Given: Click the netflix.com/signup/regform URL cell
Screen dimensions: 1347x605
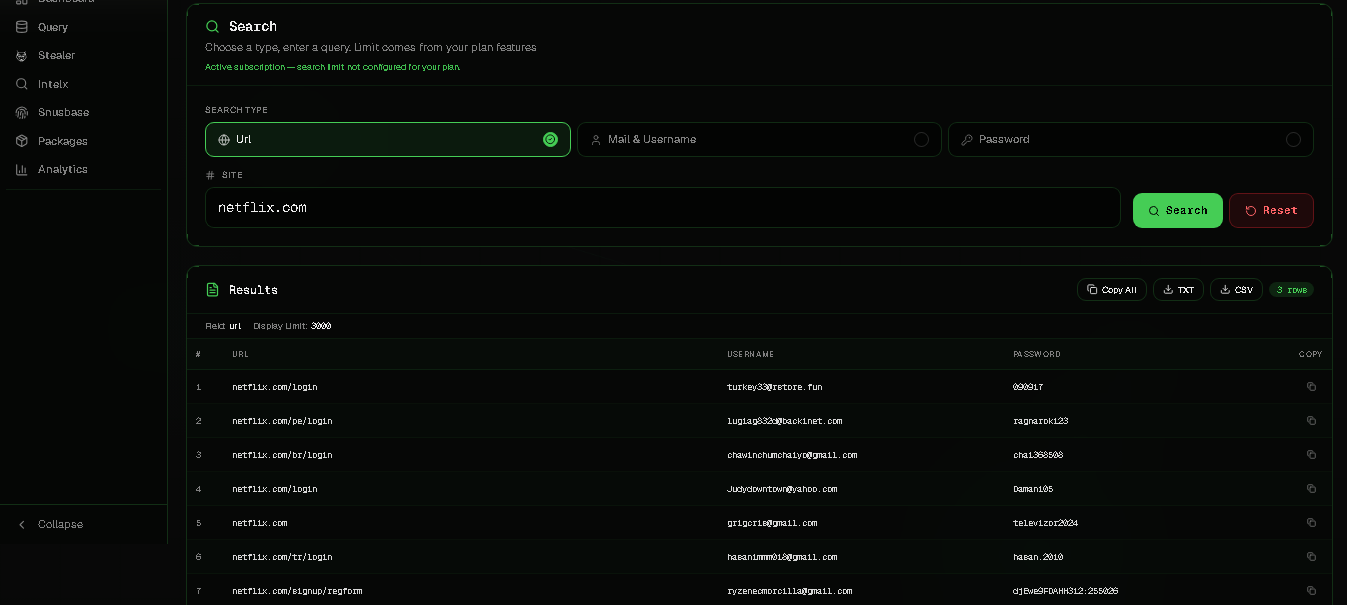Looking at the screenshot, I should click(x=297, y=591).
